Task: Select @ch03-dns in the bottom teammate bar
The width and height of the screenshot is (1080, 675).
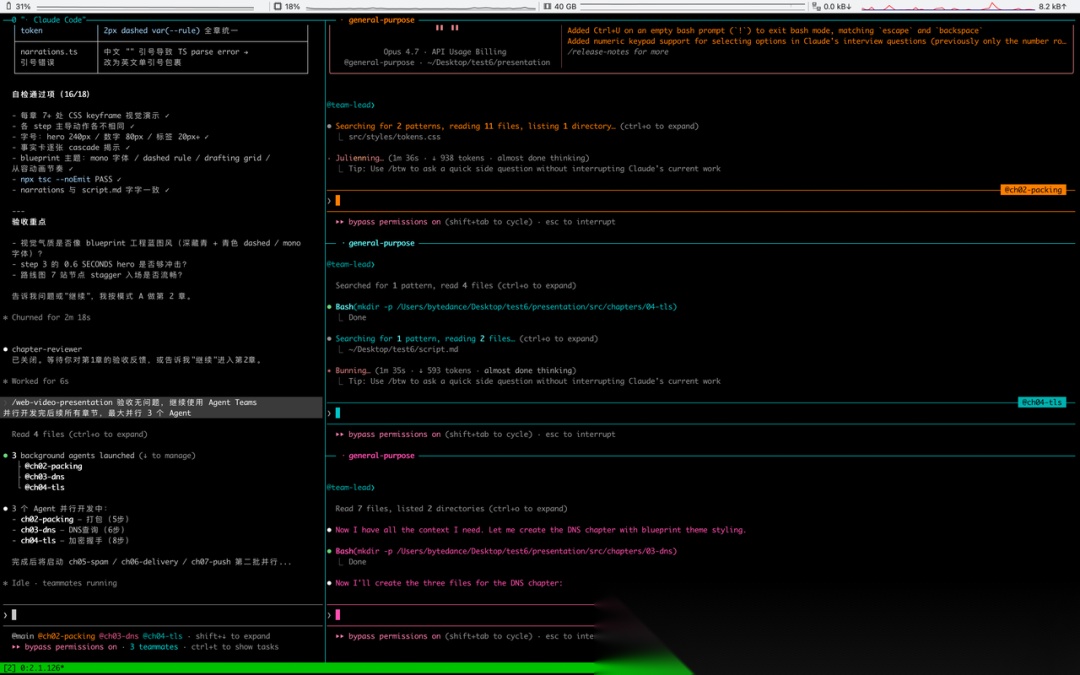Action: 118,636
